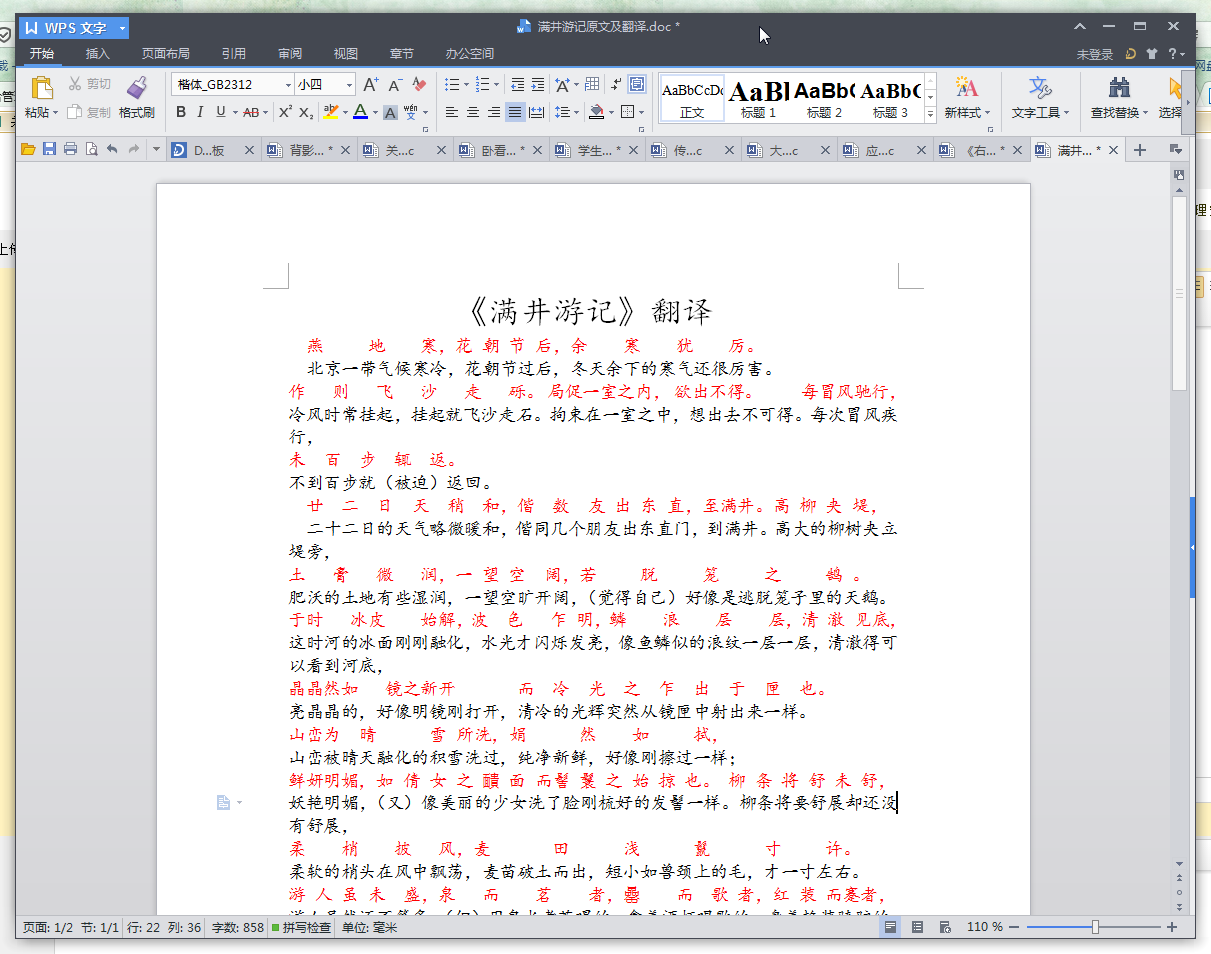Image resolution: width=1211 pixels, height=954 pixels.
Task: Switch to web layout view in status bar
Action: pyautogui.click(x=945, y=928)
